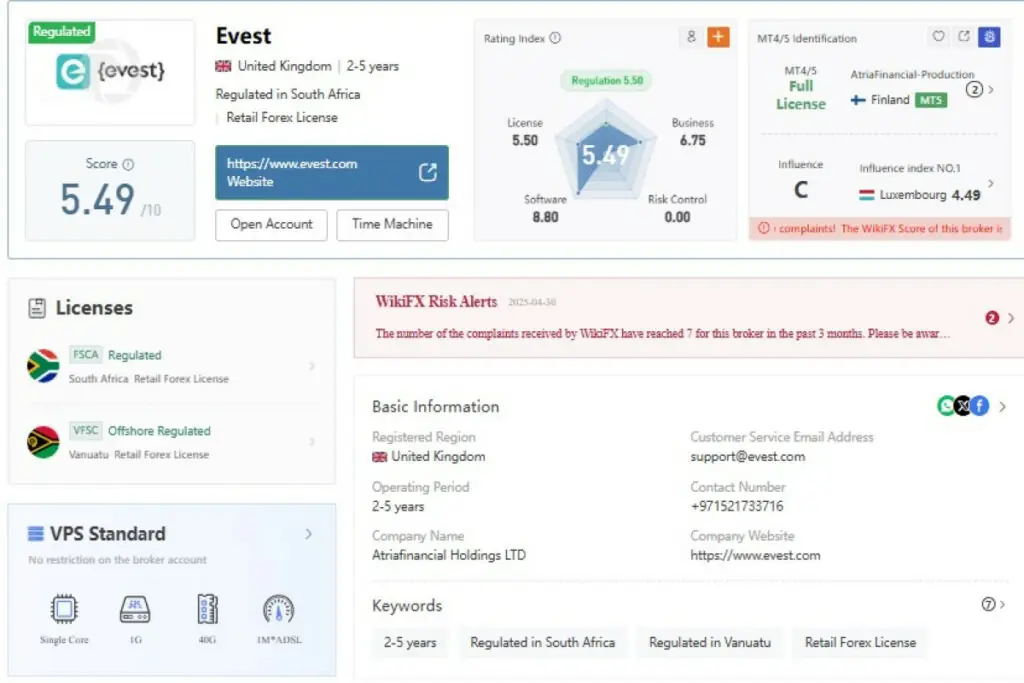Open the Facebook social icon
The height and width of the screenshot is (683, 1024).
click(980, 406)
